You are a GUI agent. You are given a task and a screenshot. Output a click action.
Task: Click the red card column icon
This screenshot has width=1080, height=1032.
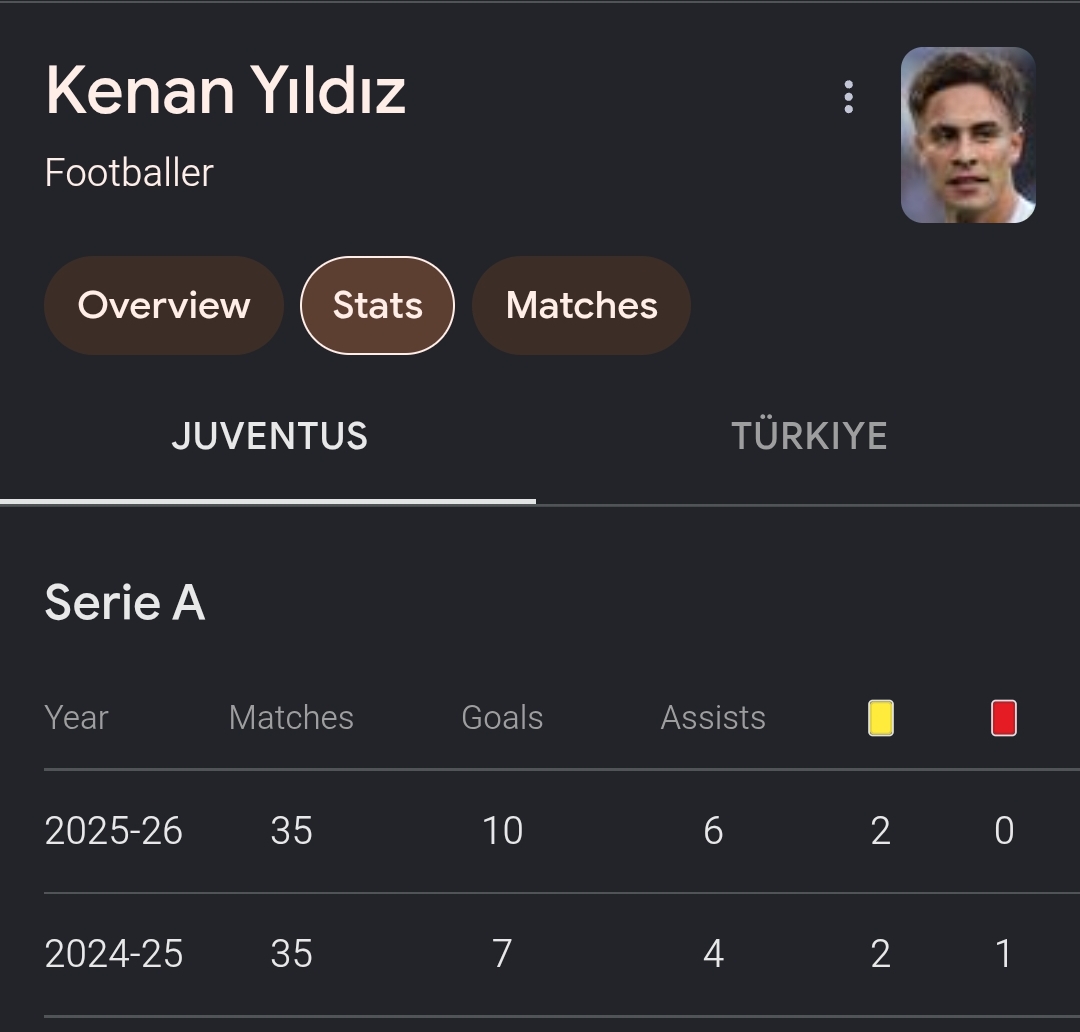[x=1004, y=718]
